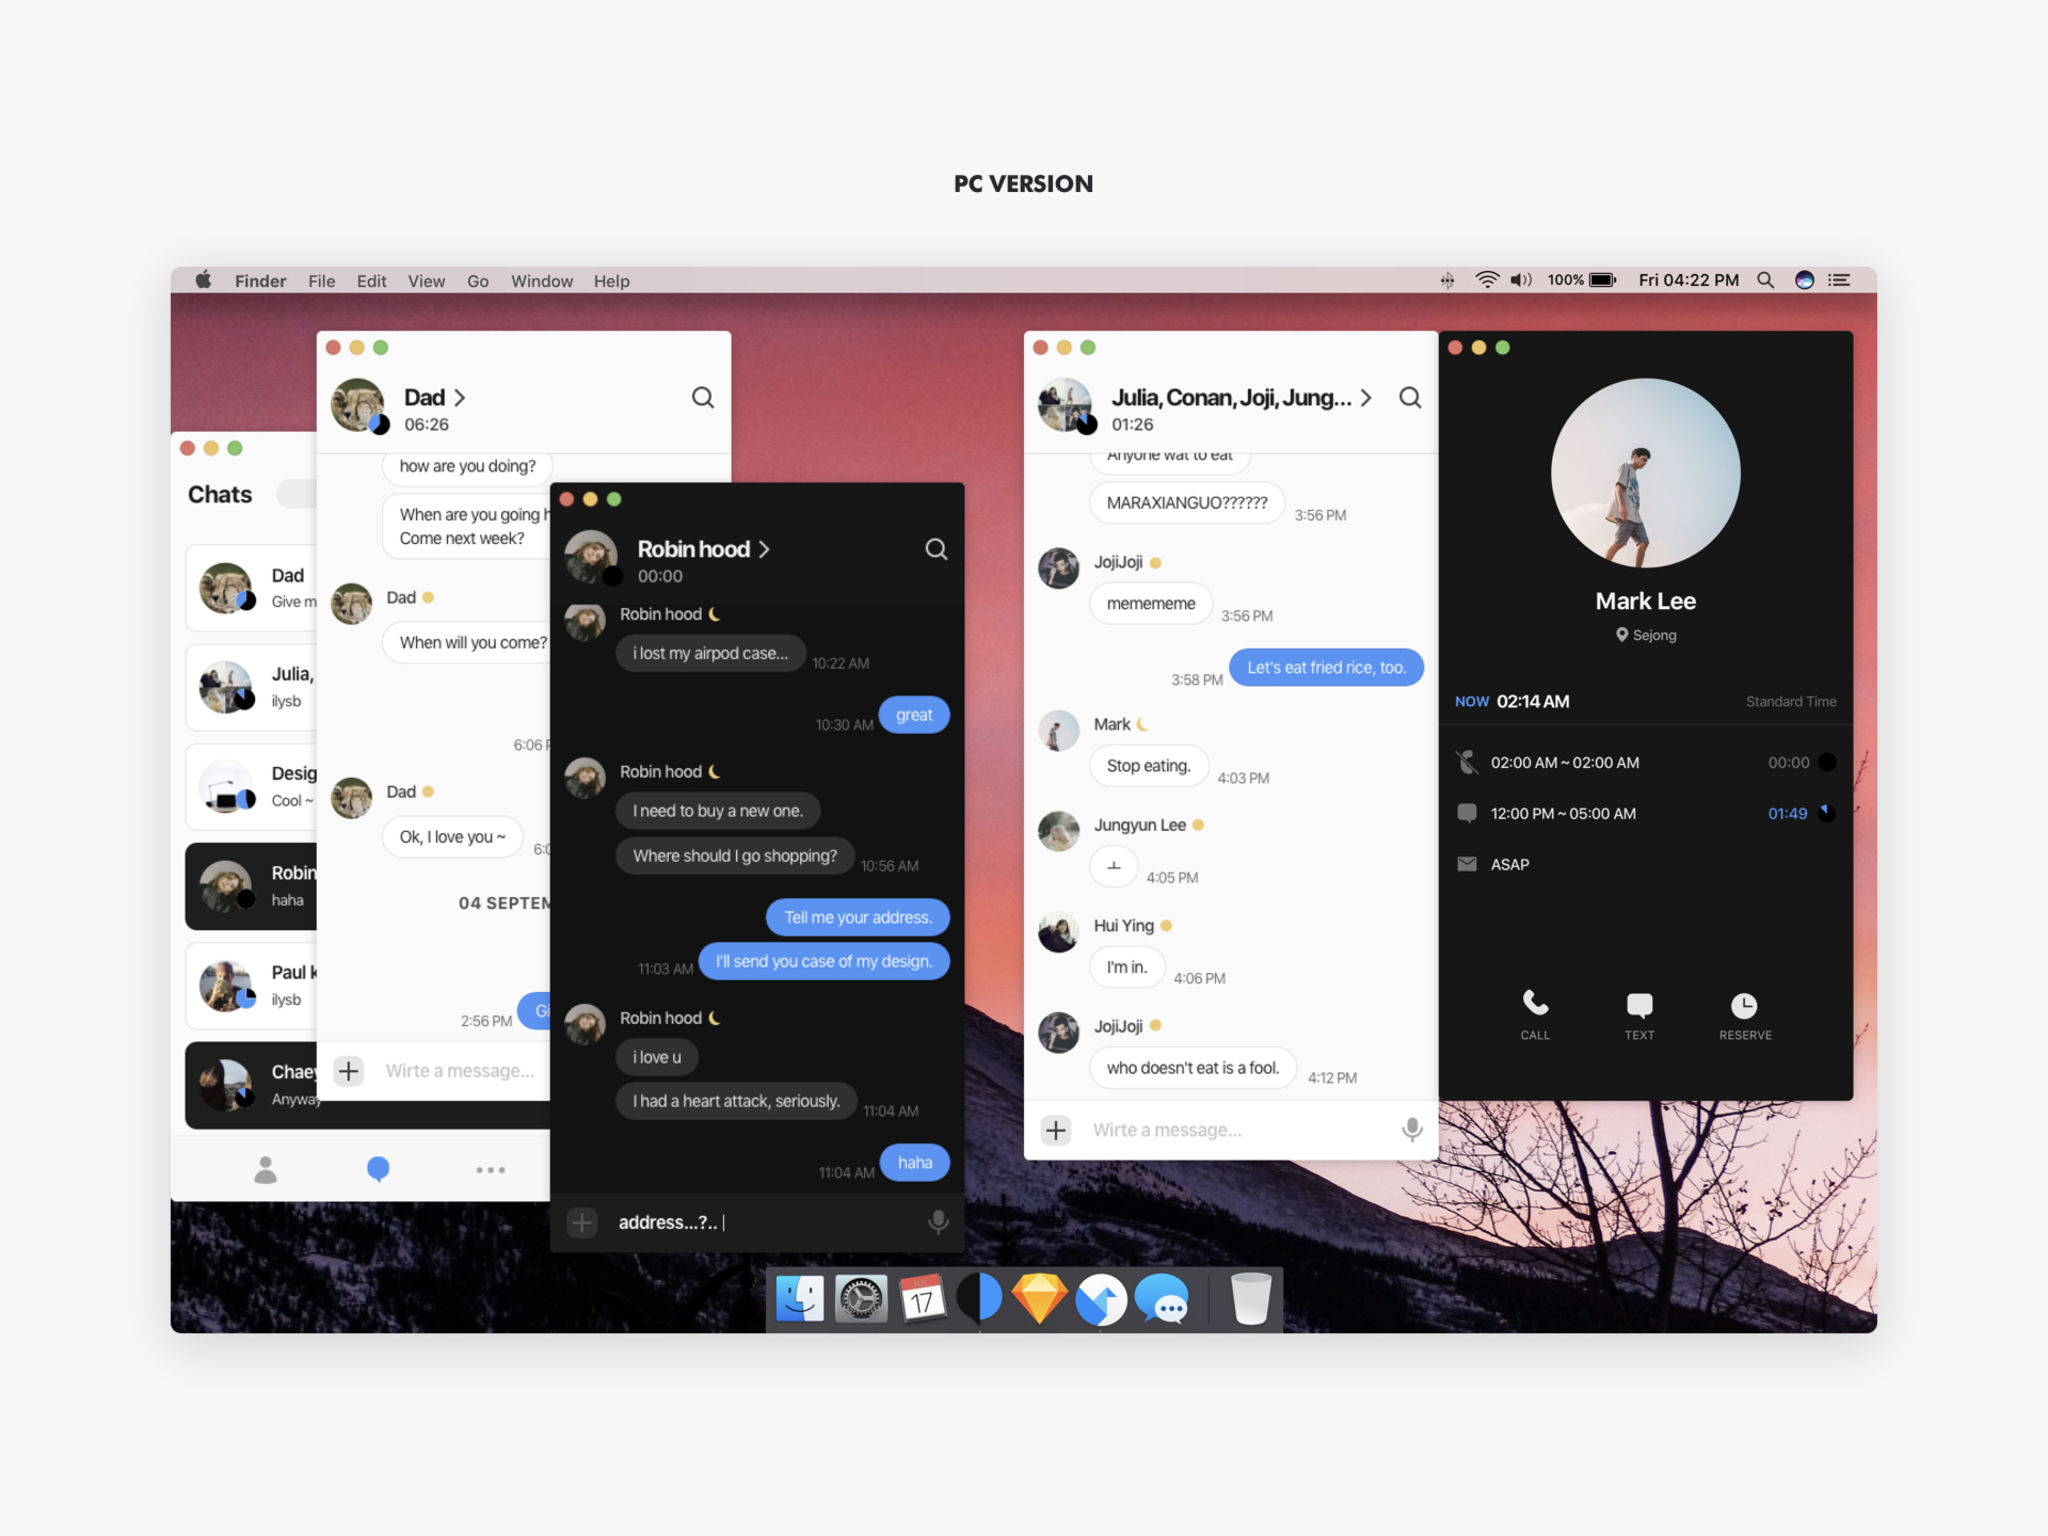Viewport: 2048px width, 1536px height.
Task: Open System Preferences from the dock
Action: pyautogui.click(x=861, y=1299)
